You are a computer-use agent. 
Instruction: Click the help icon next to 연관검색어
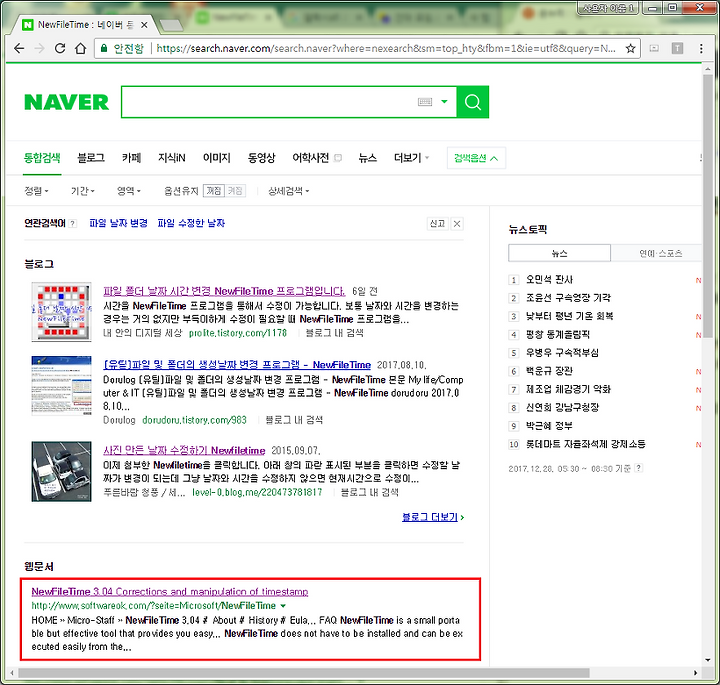coord(72,224)
